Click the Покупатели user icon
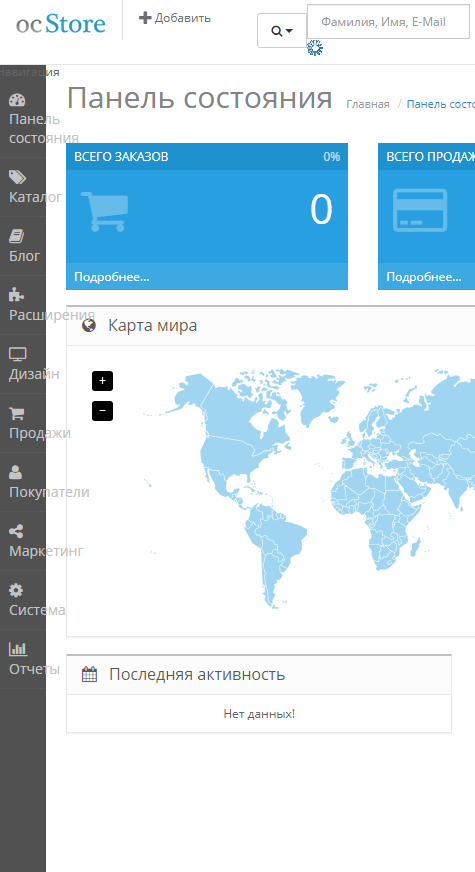475x872 pixels. 16,472
